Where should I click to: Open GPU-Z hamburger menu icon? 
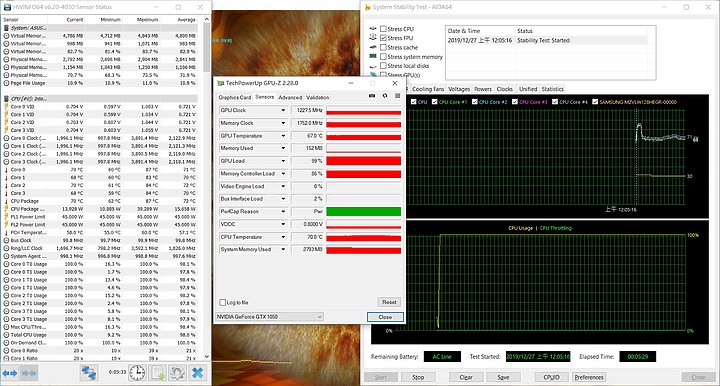coord(397,96)
